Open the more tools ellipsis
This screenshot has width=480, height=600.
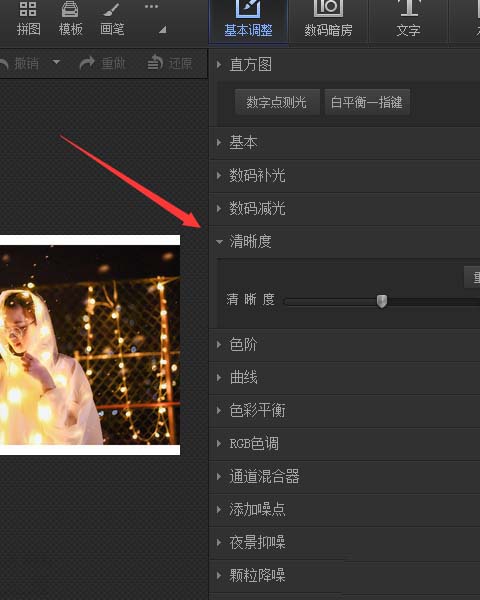151,7
